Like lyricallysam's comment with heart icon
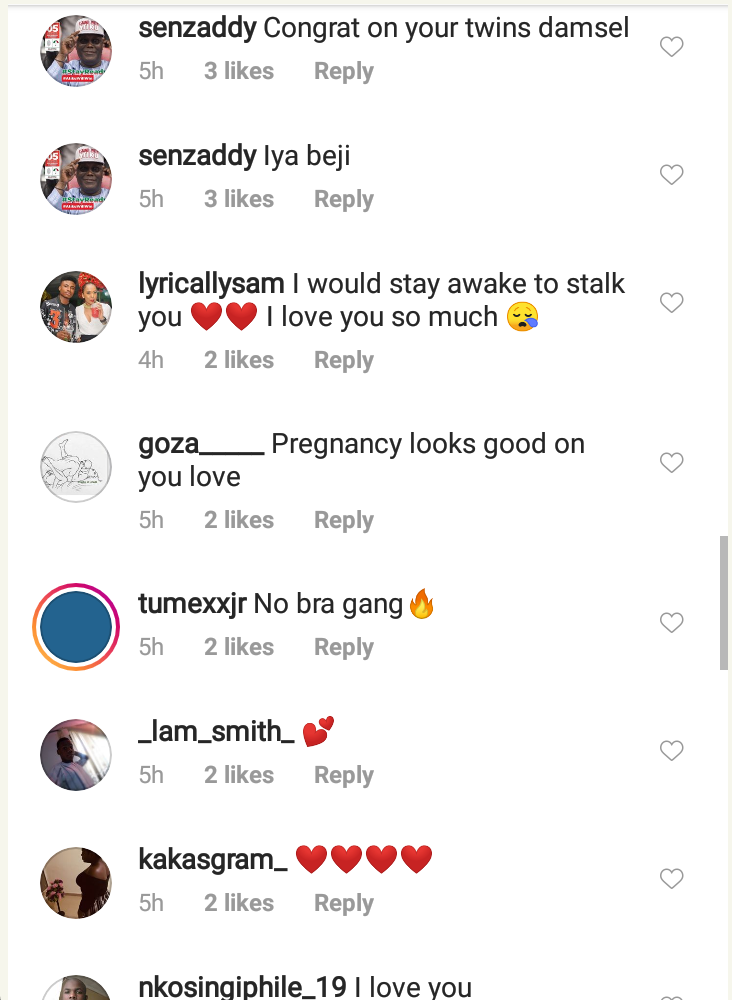This screenshot has height=1000, width=732. 672,303
